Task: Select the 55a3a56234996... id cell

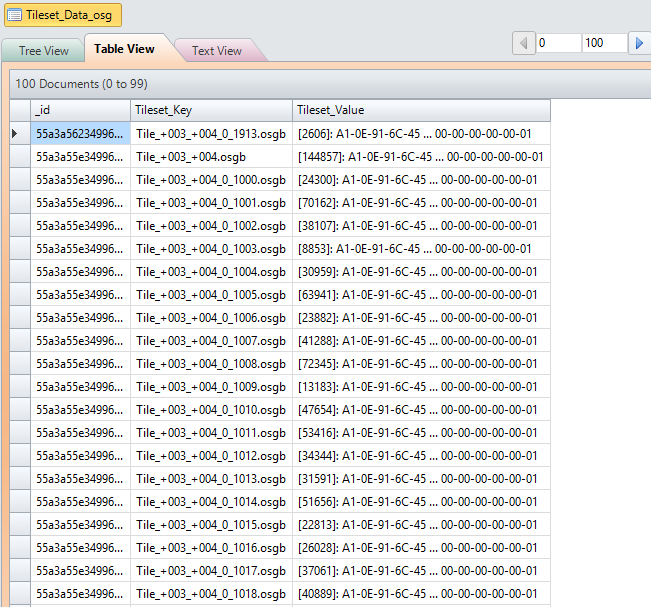Action: pyautogui.click(x=81, y=134)
